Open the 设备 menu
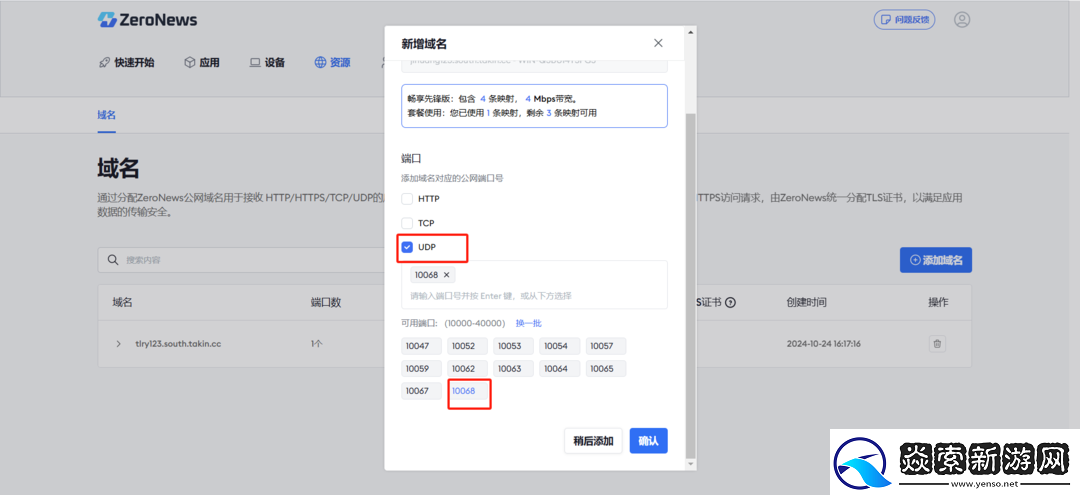Image resolution: width=1080 pixels, height=495 pixels. point(267,63)
